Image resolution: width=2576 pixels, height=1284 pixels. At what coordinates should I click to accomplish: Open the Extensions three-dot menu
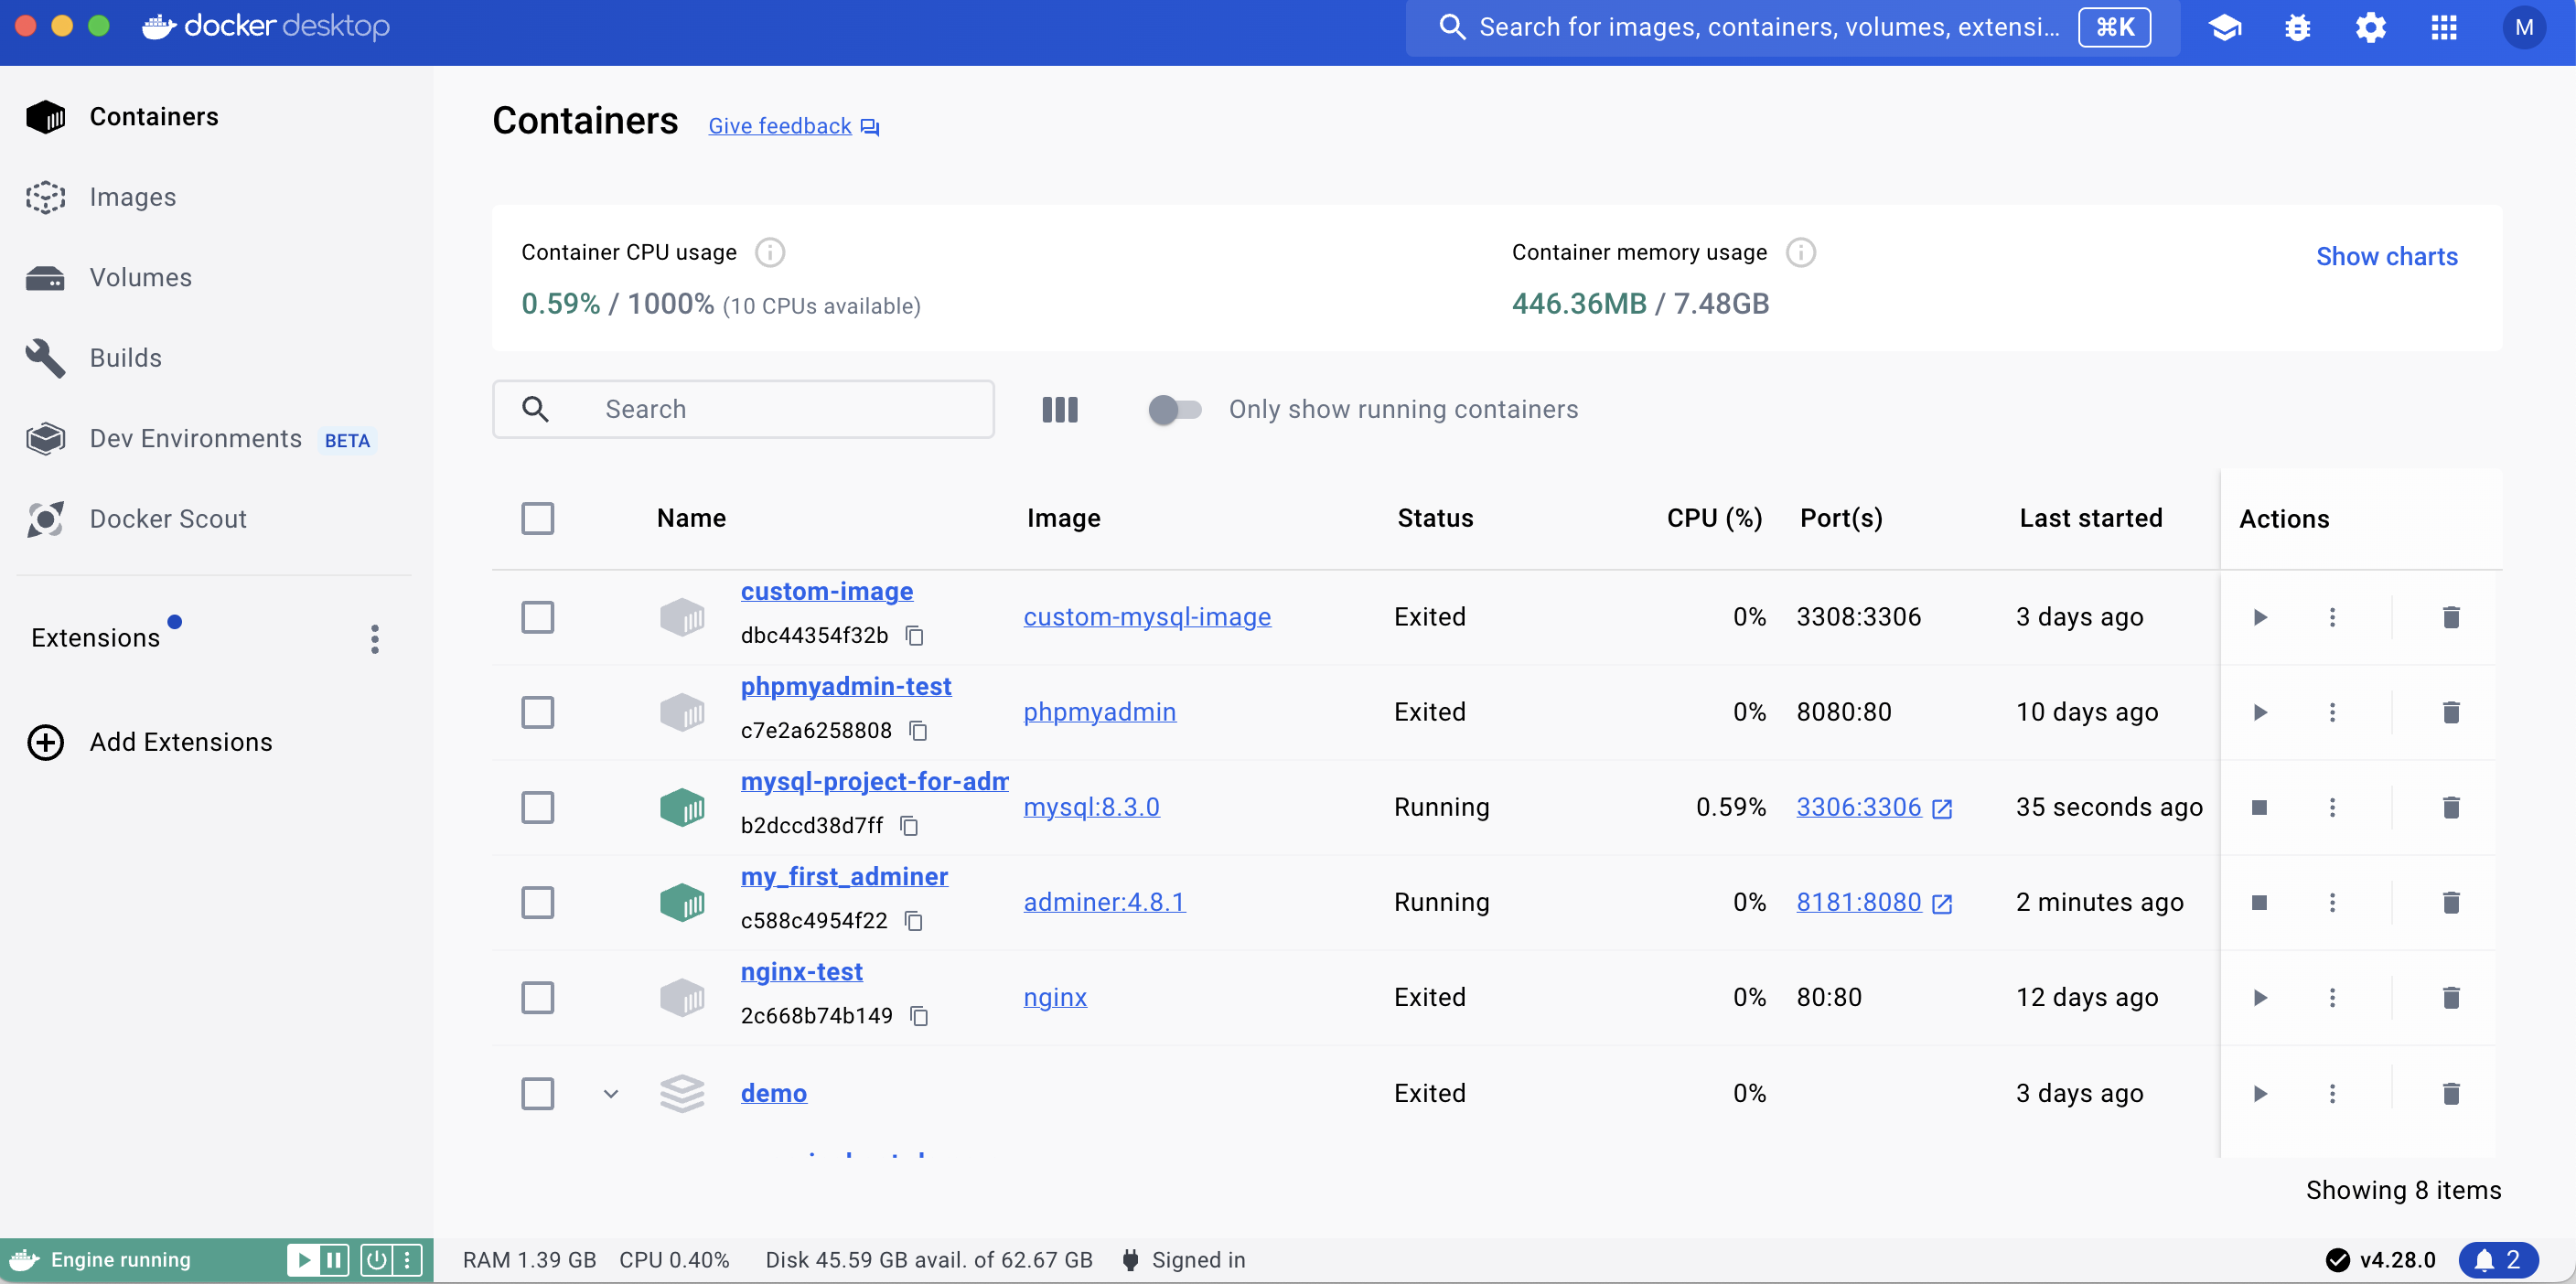point(375,639)
